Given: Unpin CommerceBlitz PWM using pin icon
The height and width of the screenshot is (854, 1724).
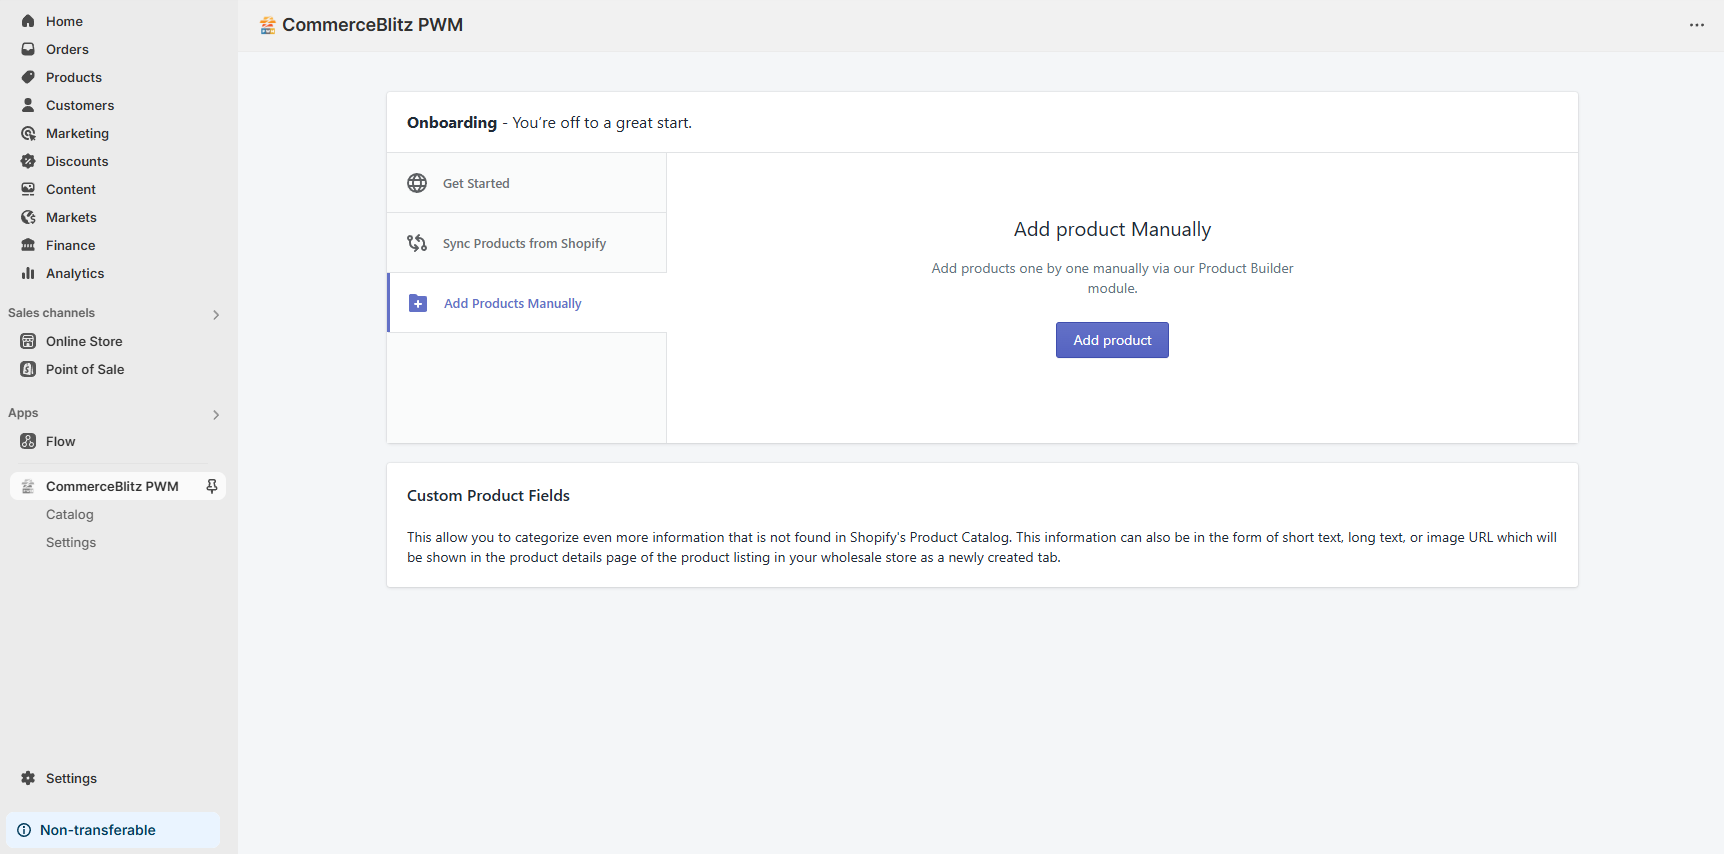Looking at the screenshot, I should coord(212,486).
